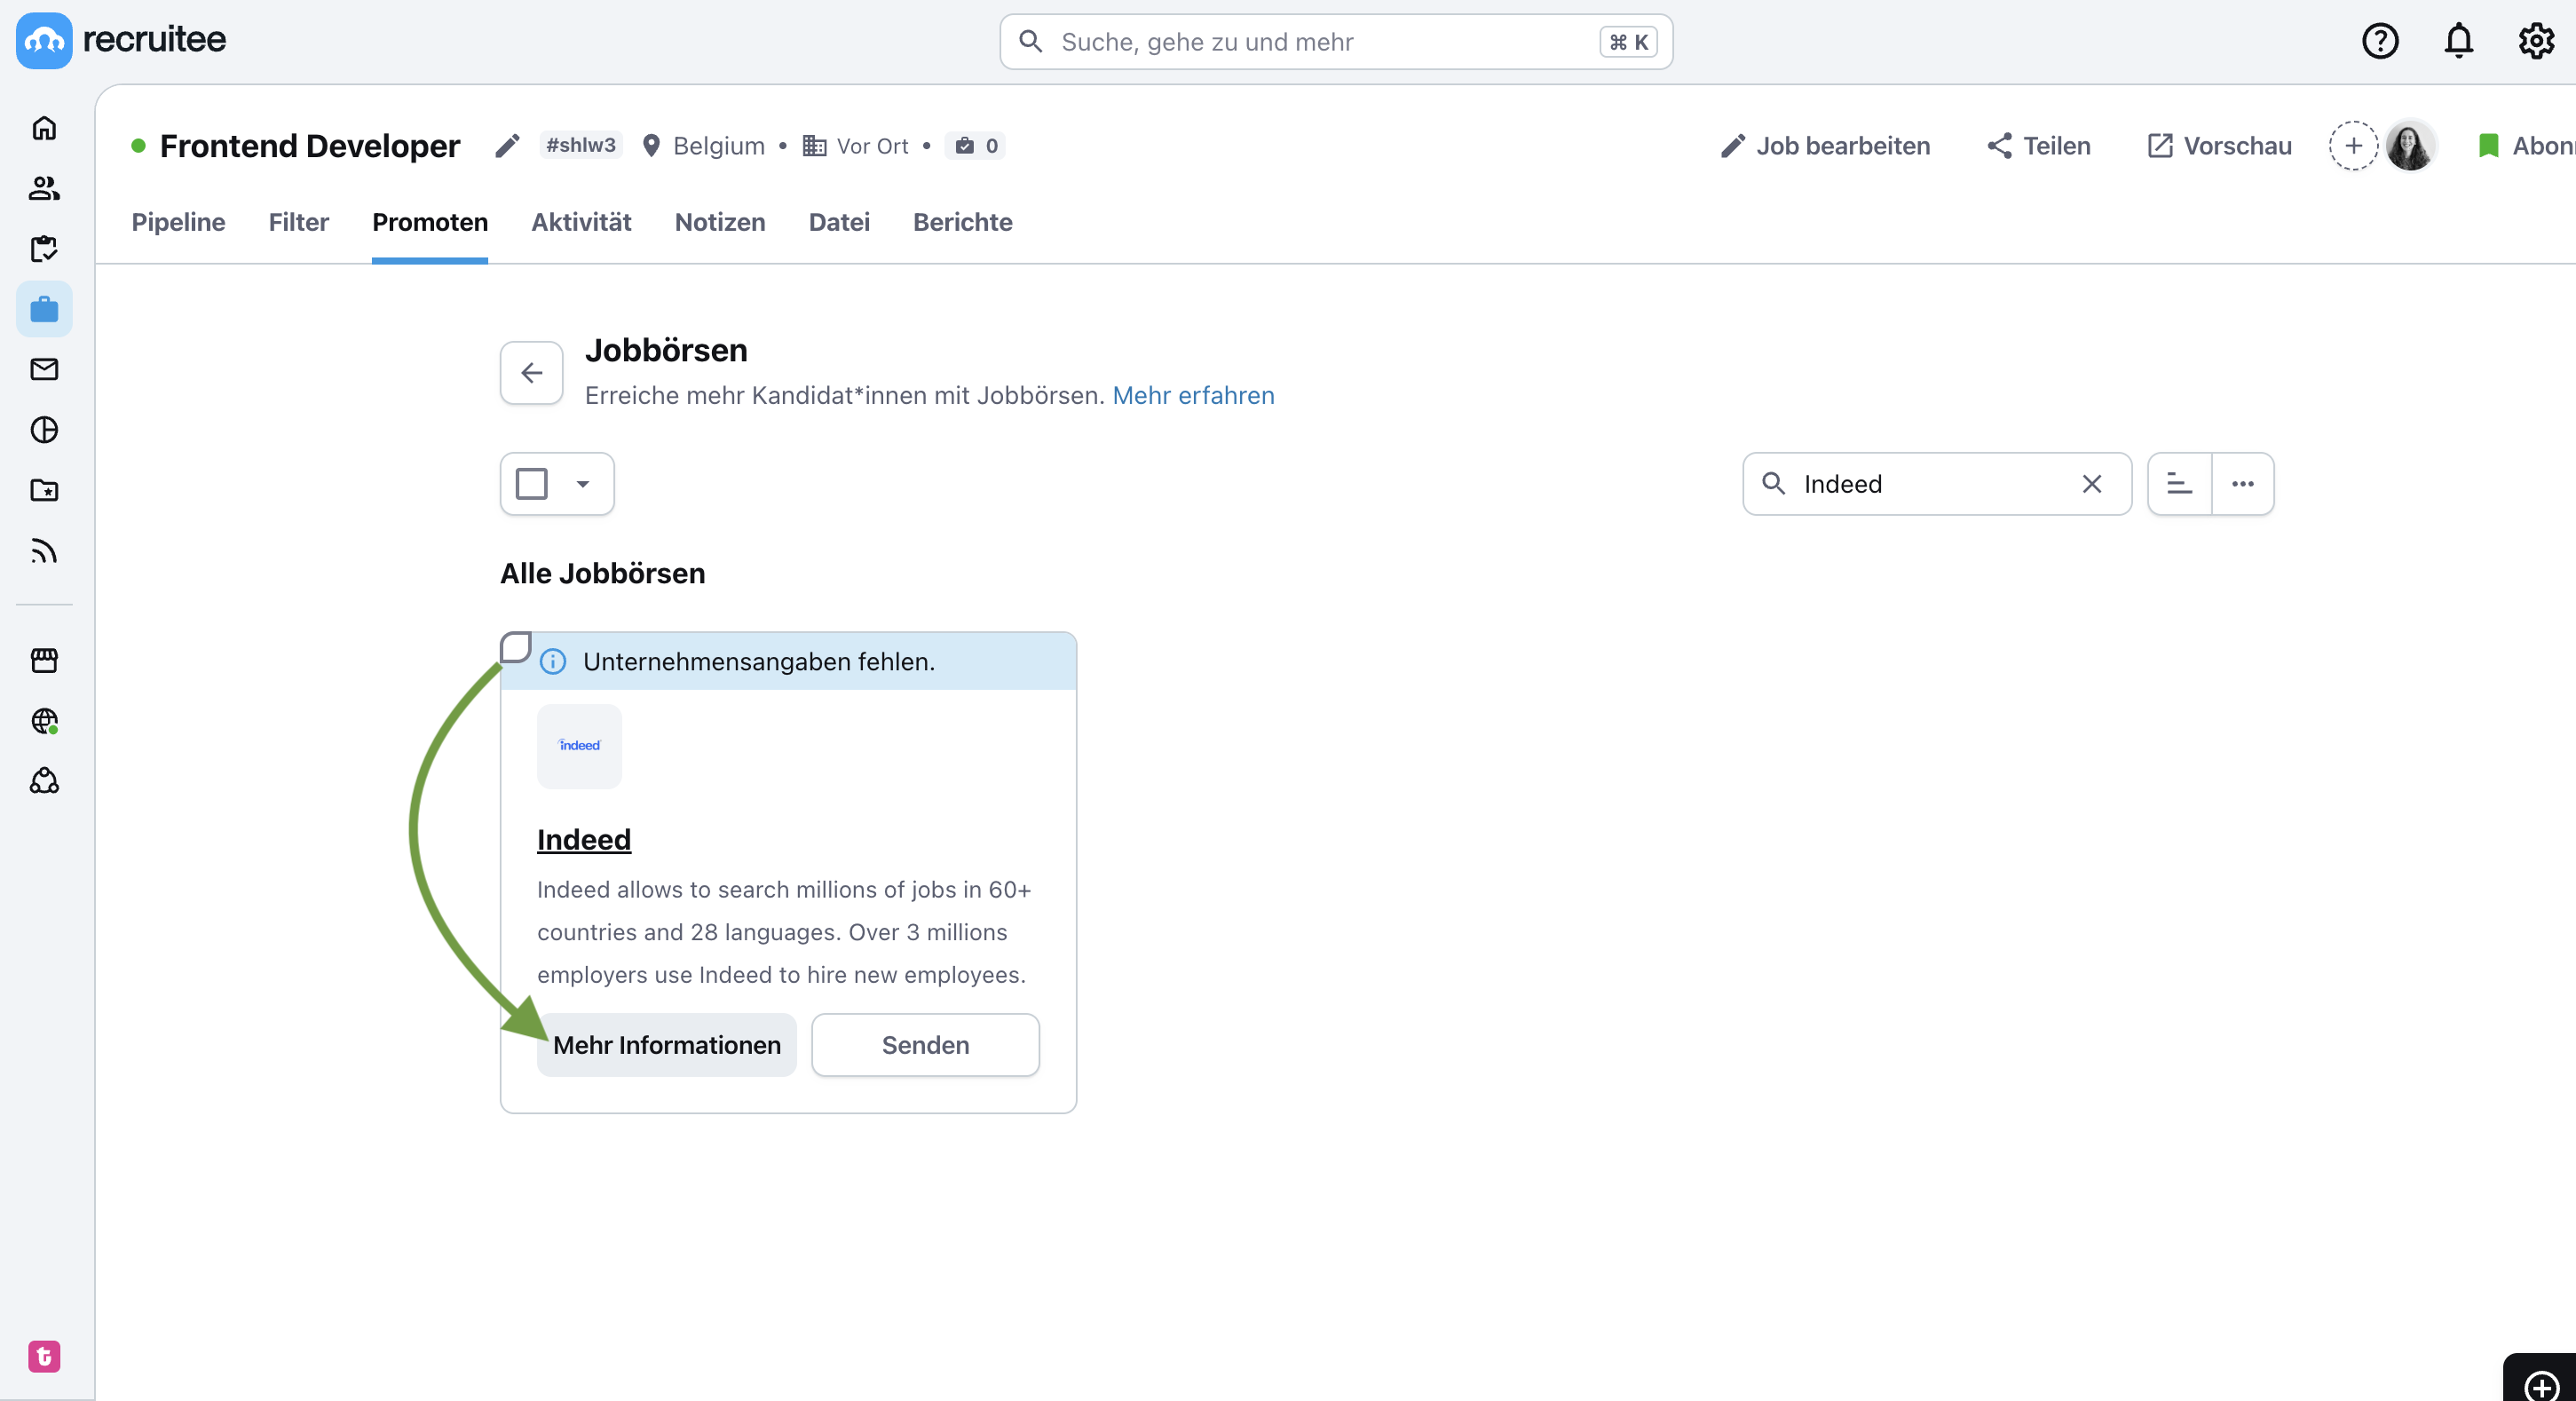Viewport: 2576px width, 1401px height.
Task: Open the Berichte tab
Action: point(962,222)
